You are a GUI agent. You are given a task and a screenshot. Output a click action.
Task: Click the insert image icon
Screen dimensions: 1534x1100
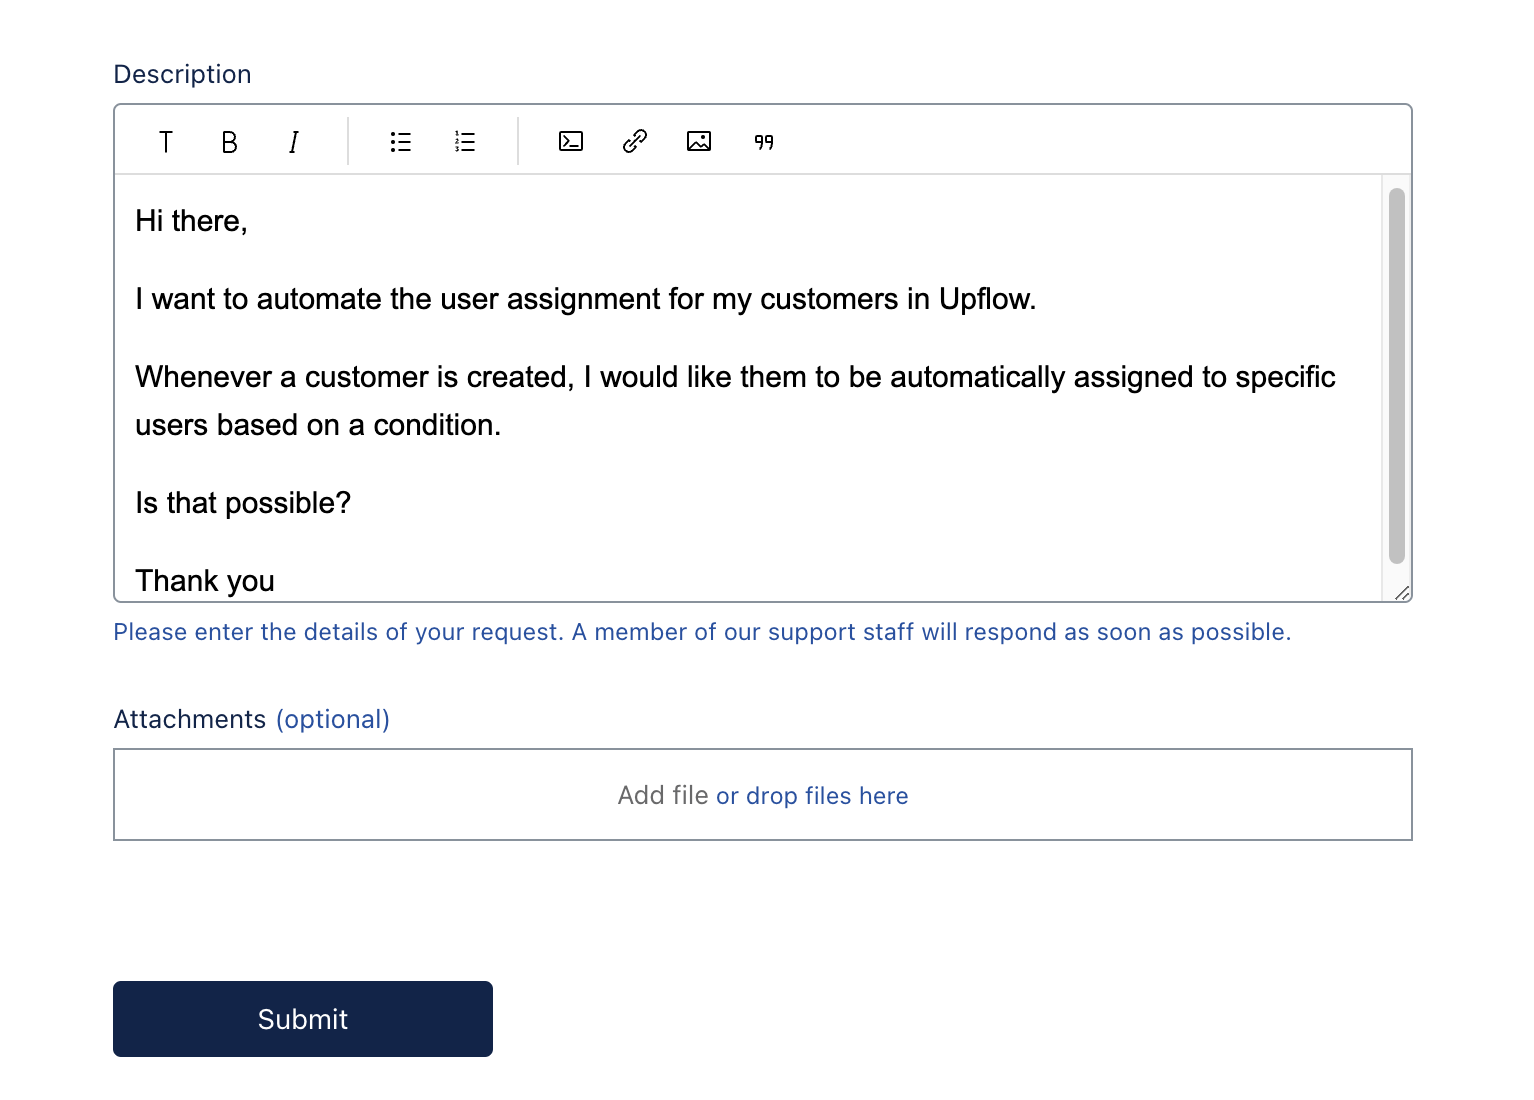699,142
